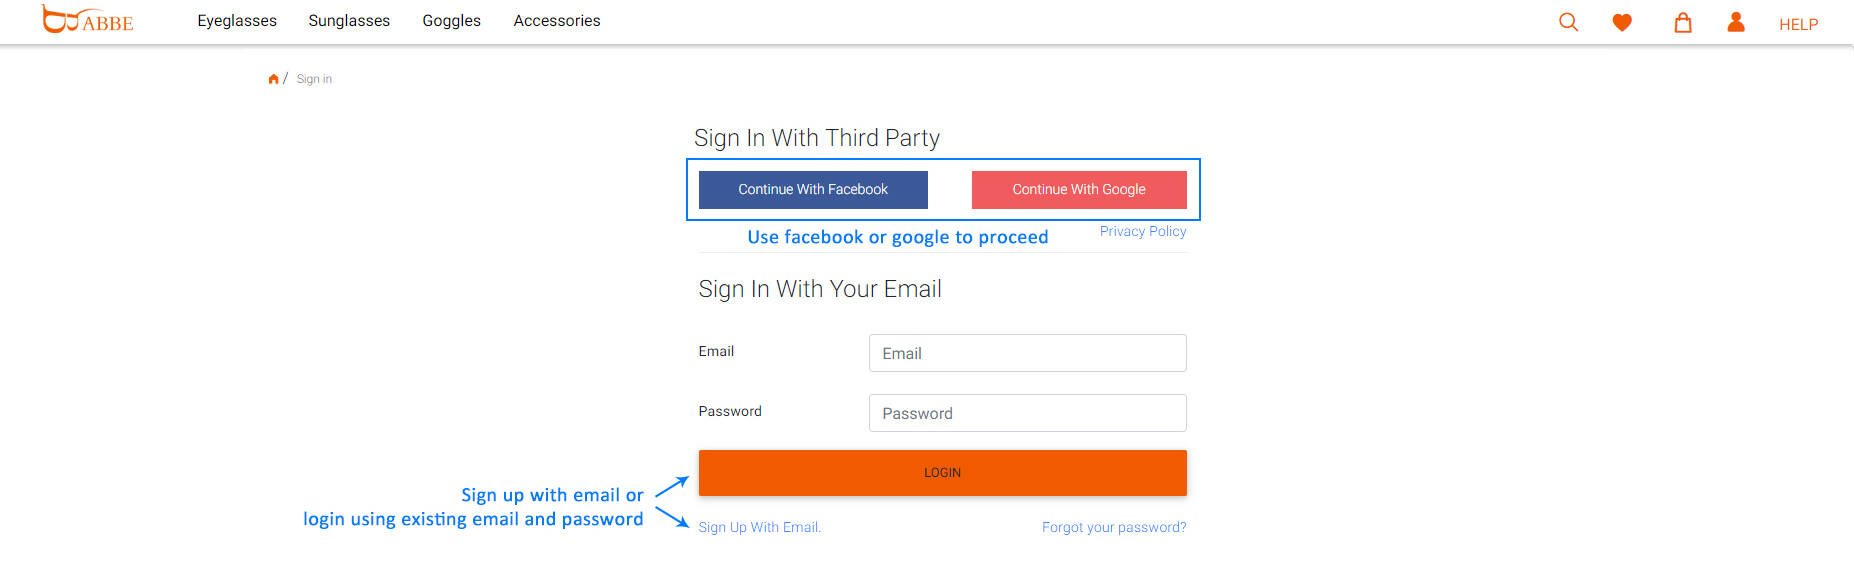1854x564 pixels.
Task: Select the Sign in breadcrumb text
Action: point(314,79)
